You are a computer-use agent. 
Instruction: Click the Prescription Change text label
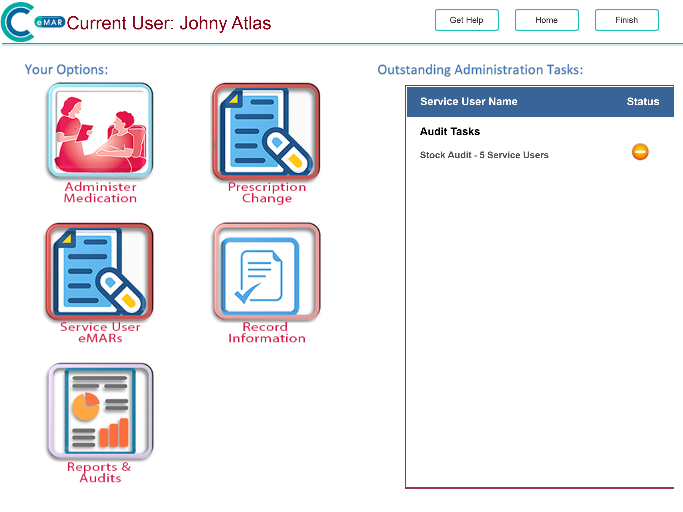point(266,193)
